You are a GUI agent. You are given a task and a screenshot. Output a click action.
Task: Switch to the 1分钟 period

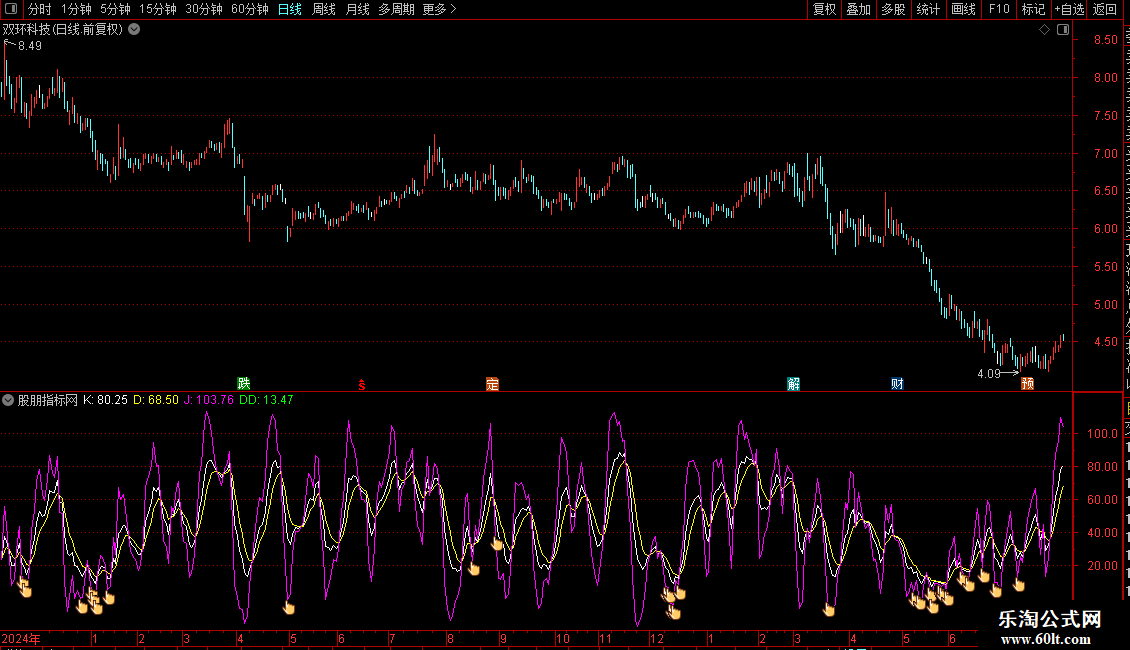tap(76, 9)
